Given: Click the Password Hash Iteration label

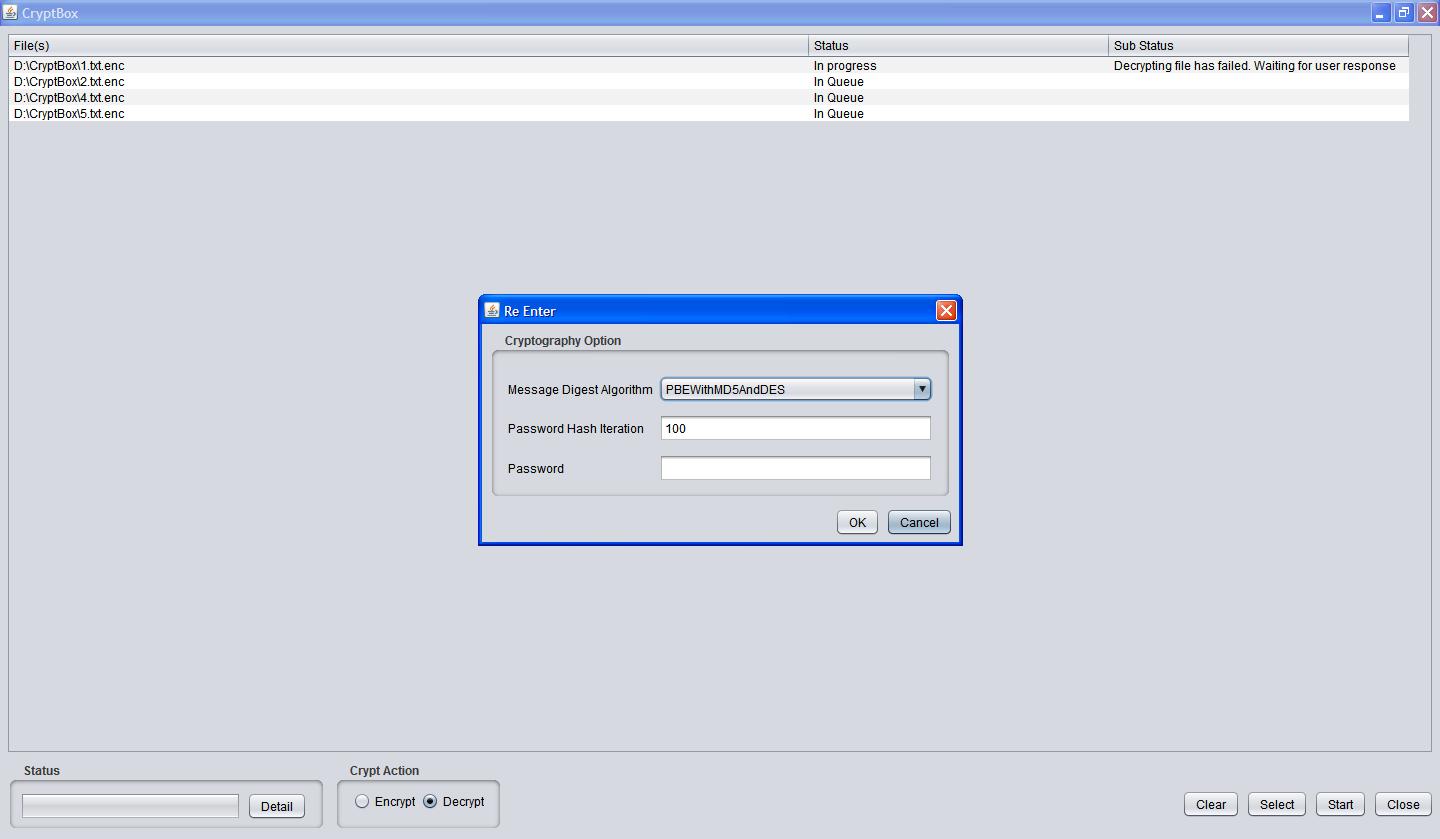Looking at the screenshot, I should (x=576, y=428).
